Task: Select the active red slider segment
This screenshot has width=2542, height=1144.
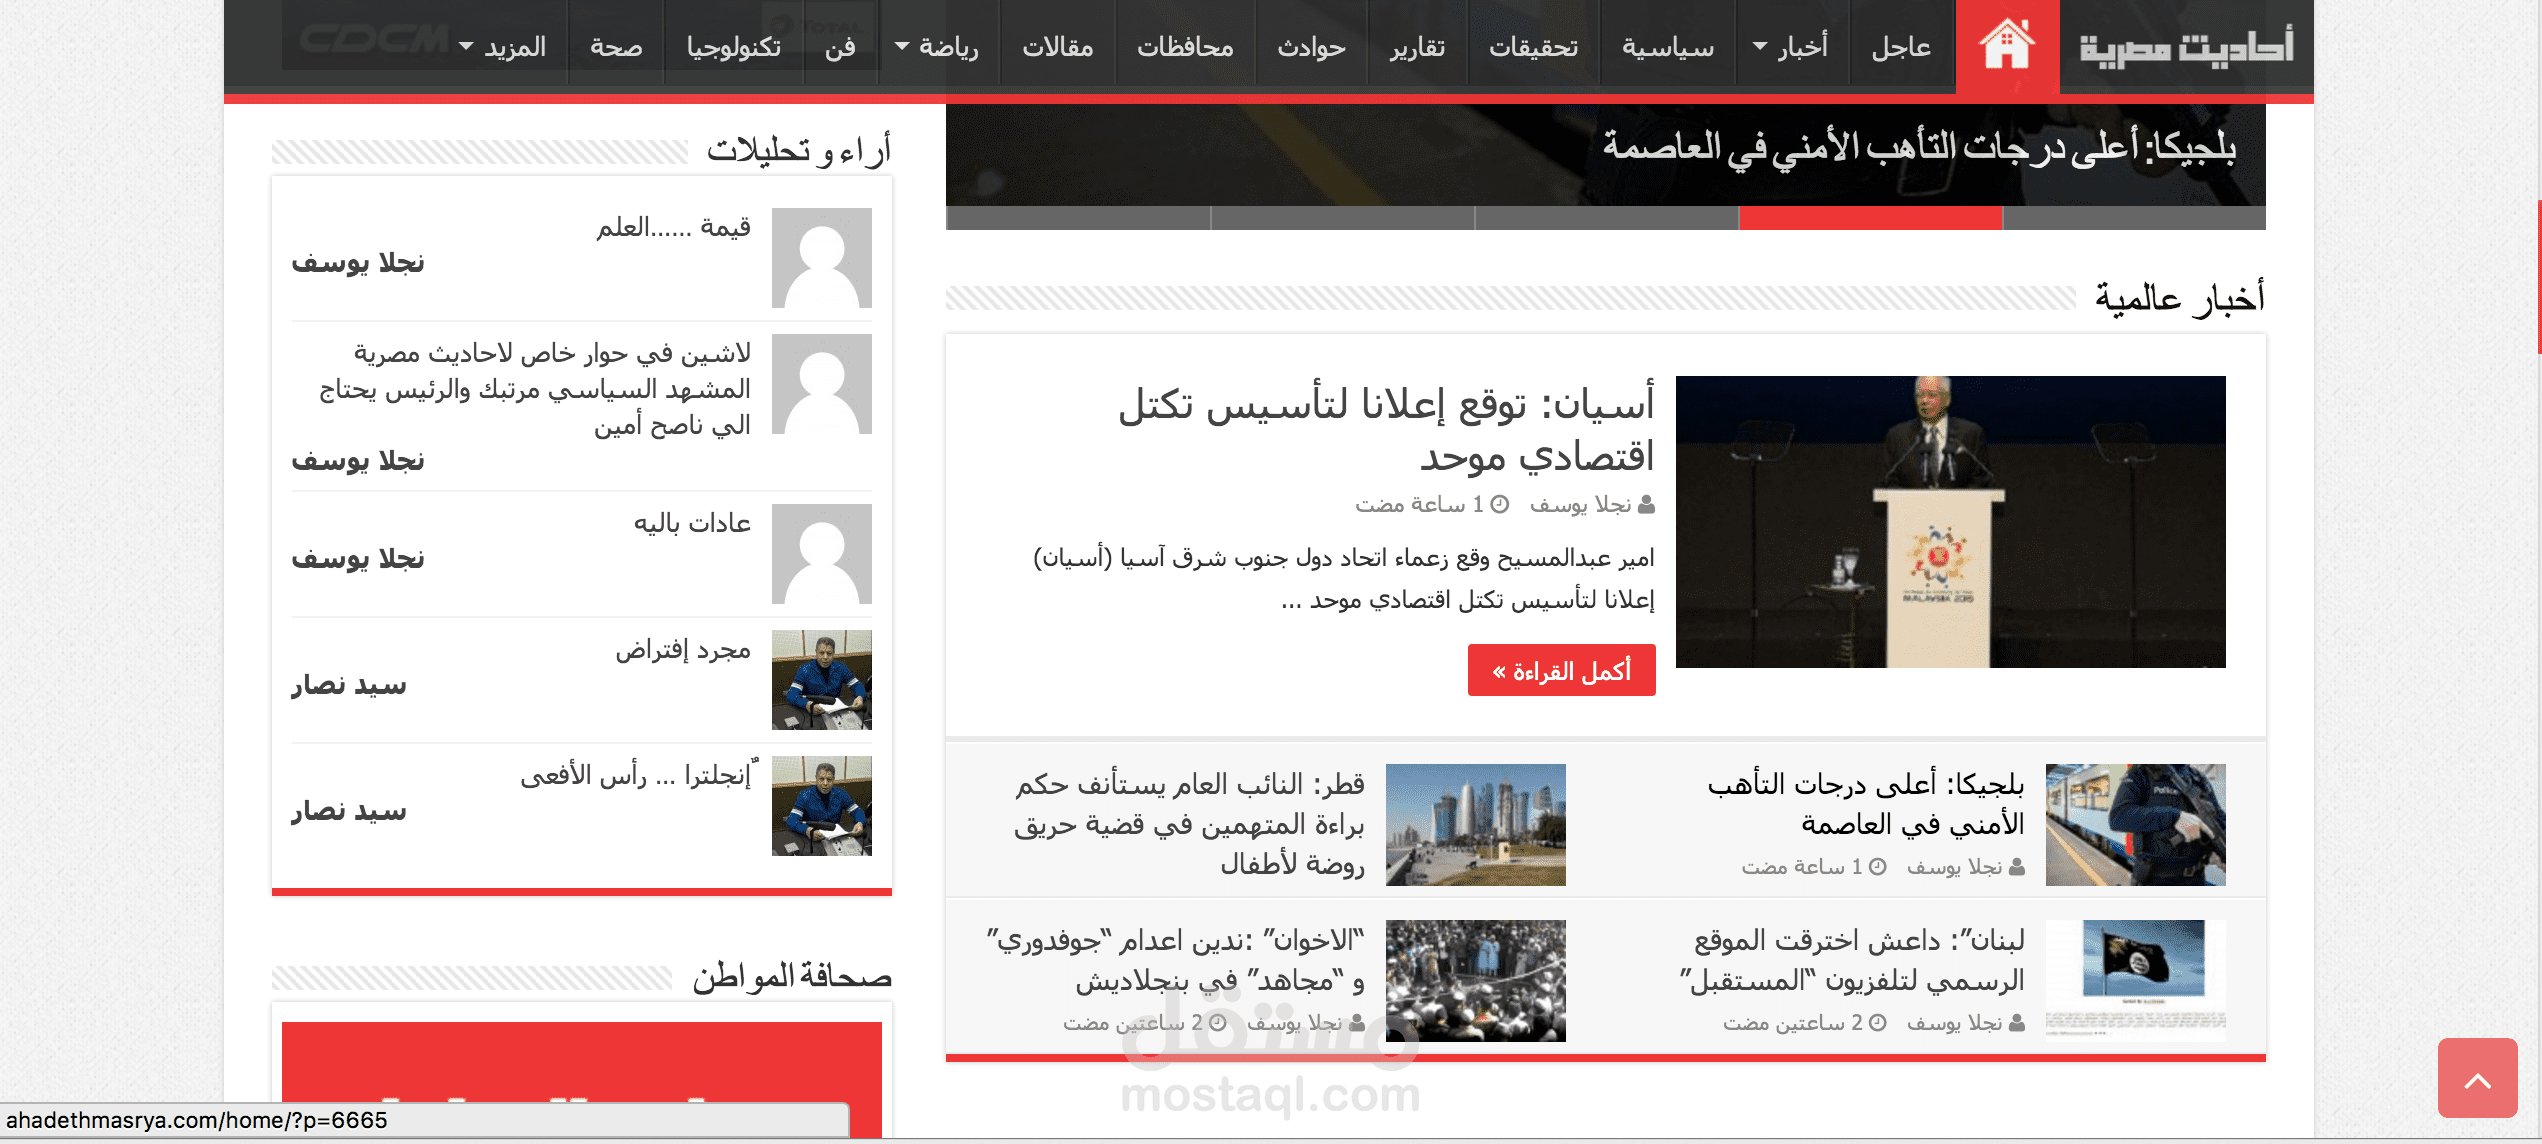Action: click(x=1870, y=218)
